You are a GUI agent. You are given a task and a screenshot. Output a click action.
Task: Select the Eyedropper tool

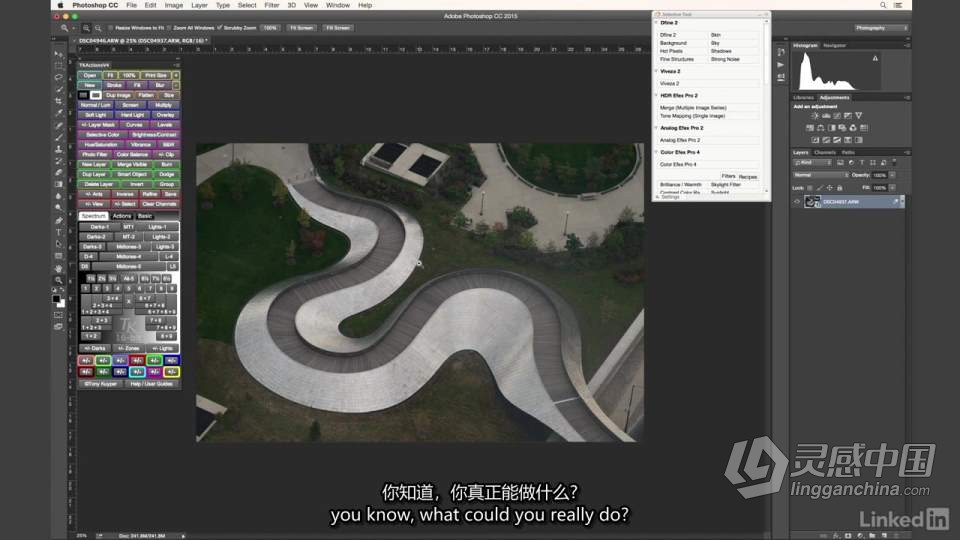click(59, 113)
